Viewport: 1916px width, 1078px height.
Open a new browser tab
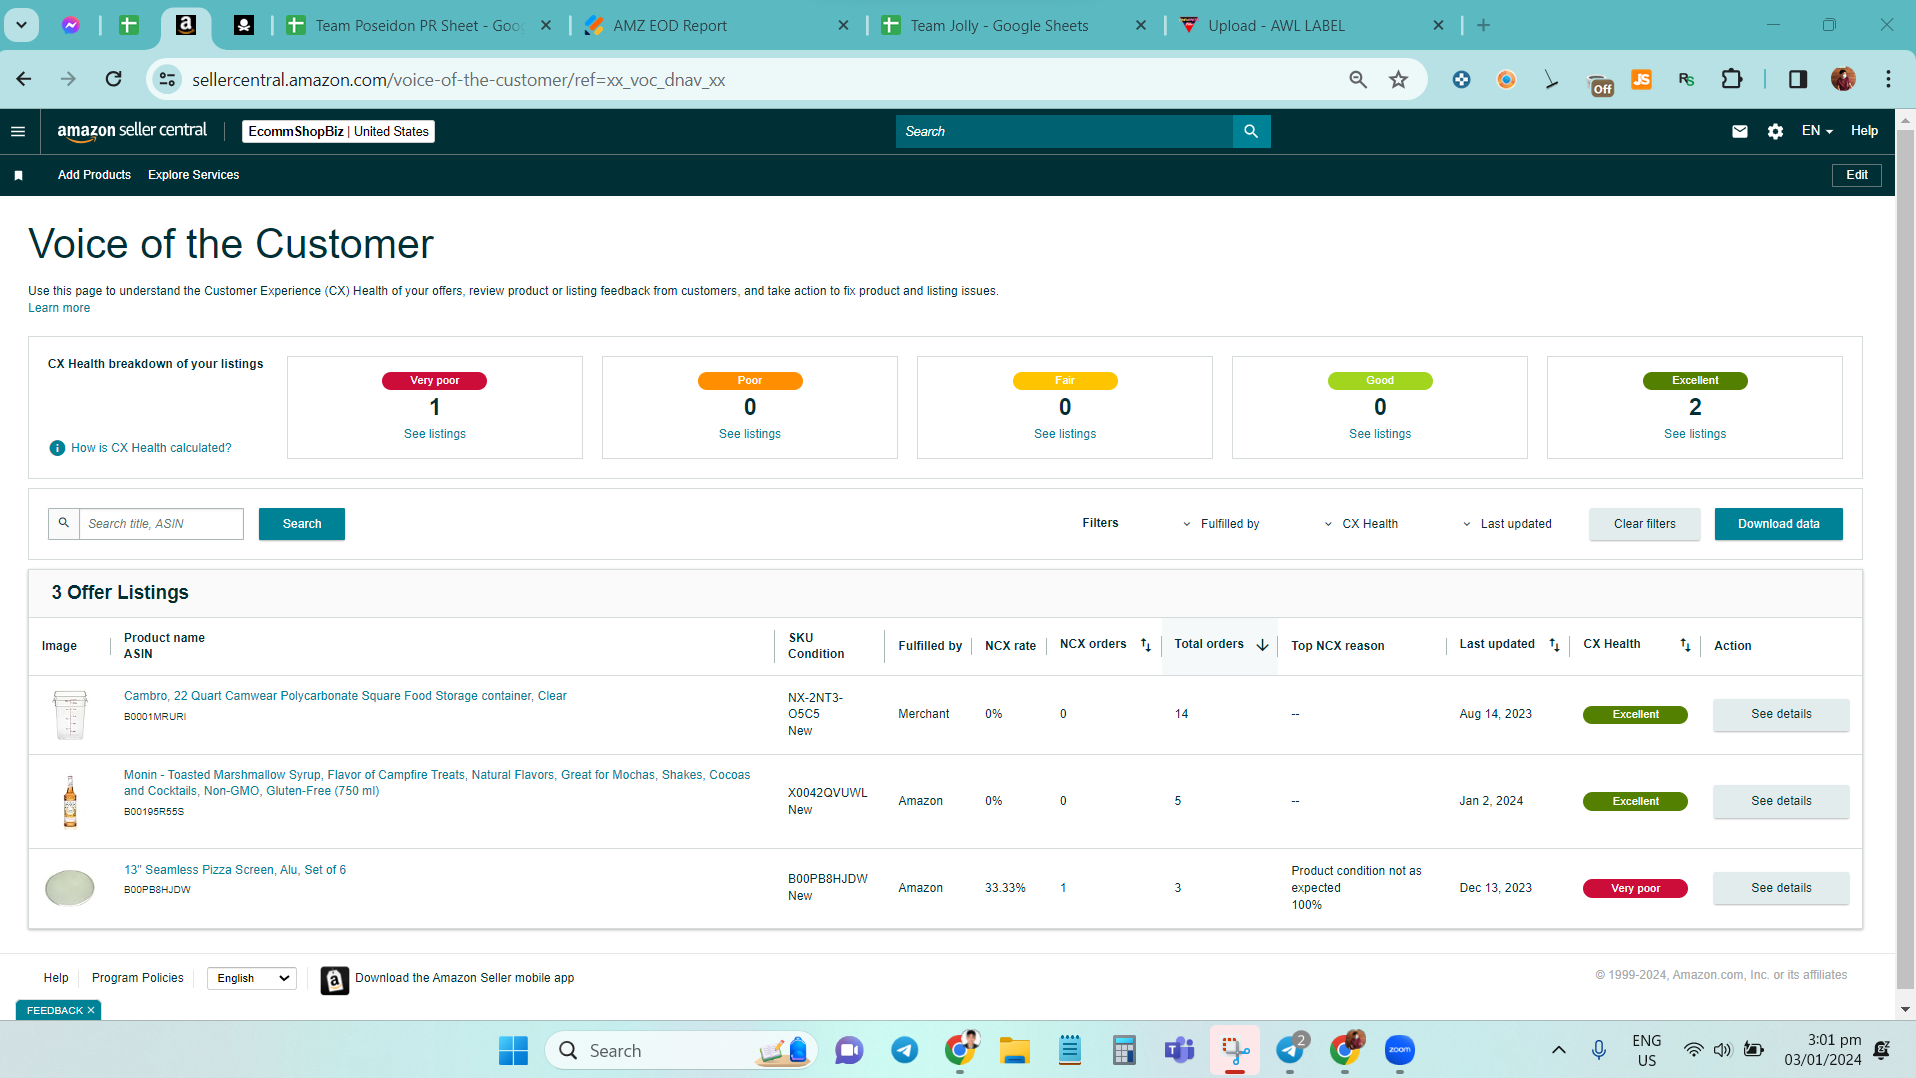[x=1483, y=26]
